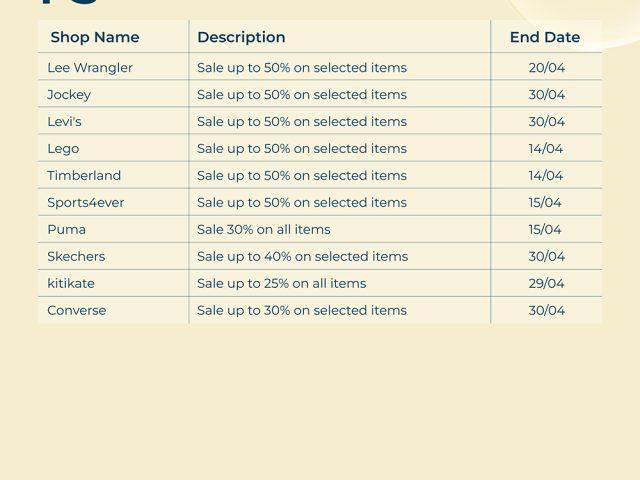Click the kitikate shop name cell
This screenshot has width=640, height=480.
click(x=71, y=284)
